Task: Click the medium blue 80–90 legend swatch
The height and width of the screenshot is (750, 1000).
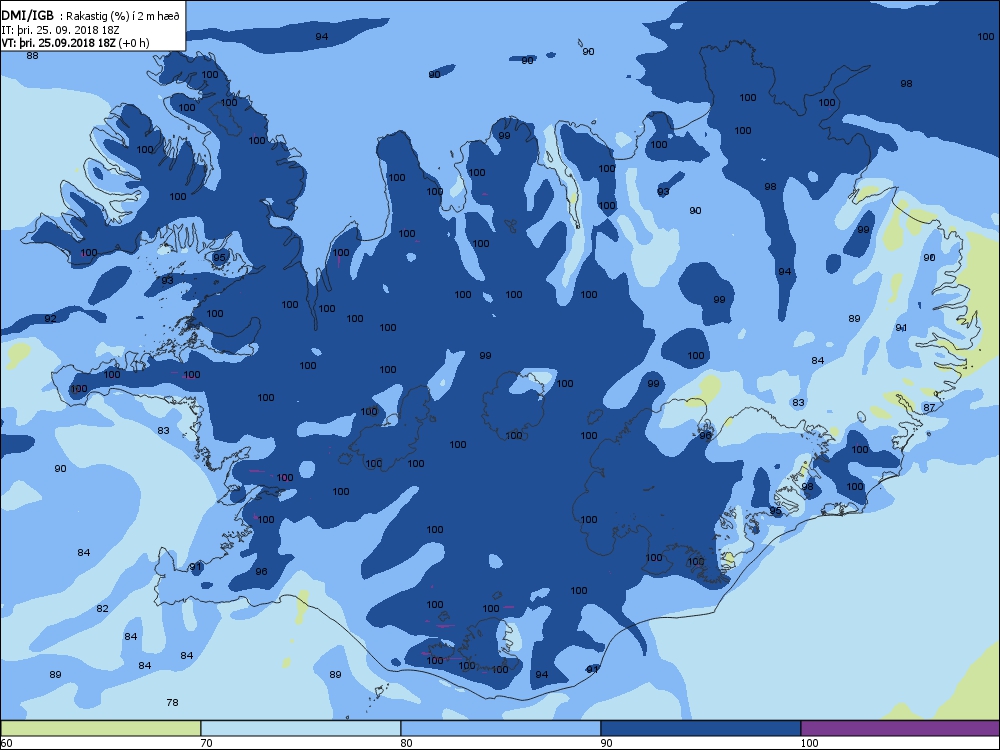Action: point(501,728)
